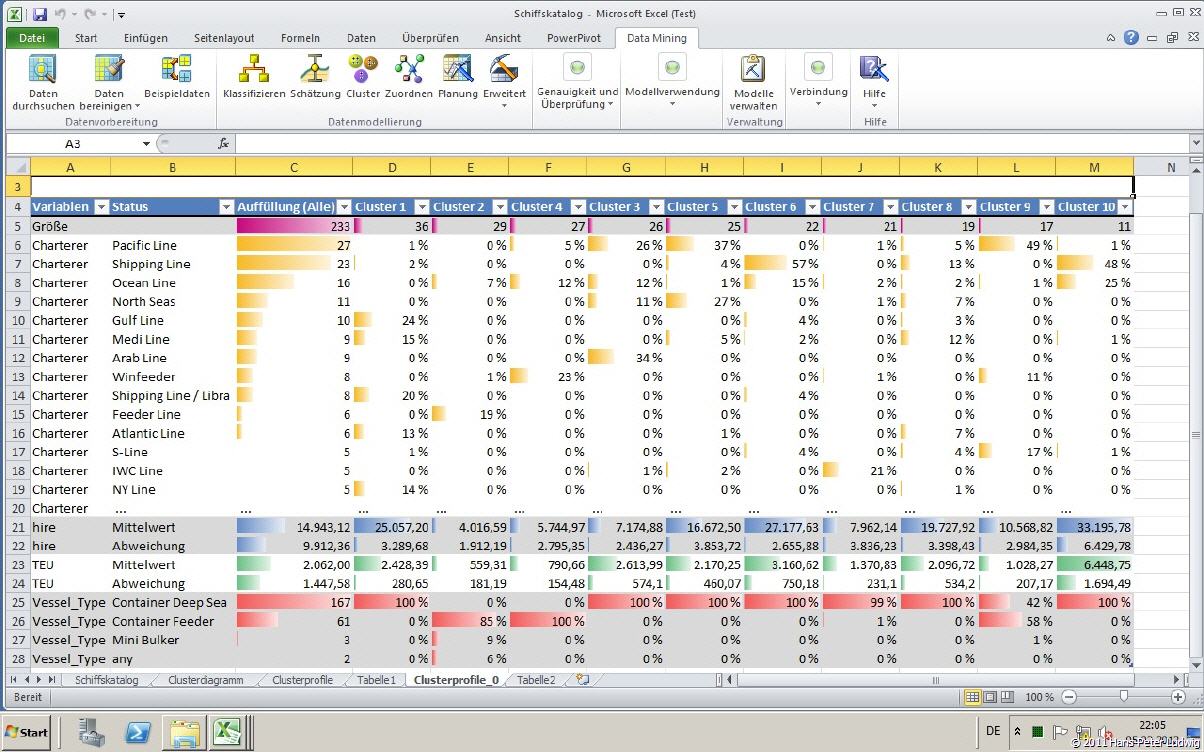Open the Daten bereinigen tool

click(109, 81)
